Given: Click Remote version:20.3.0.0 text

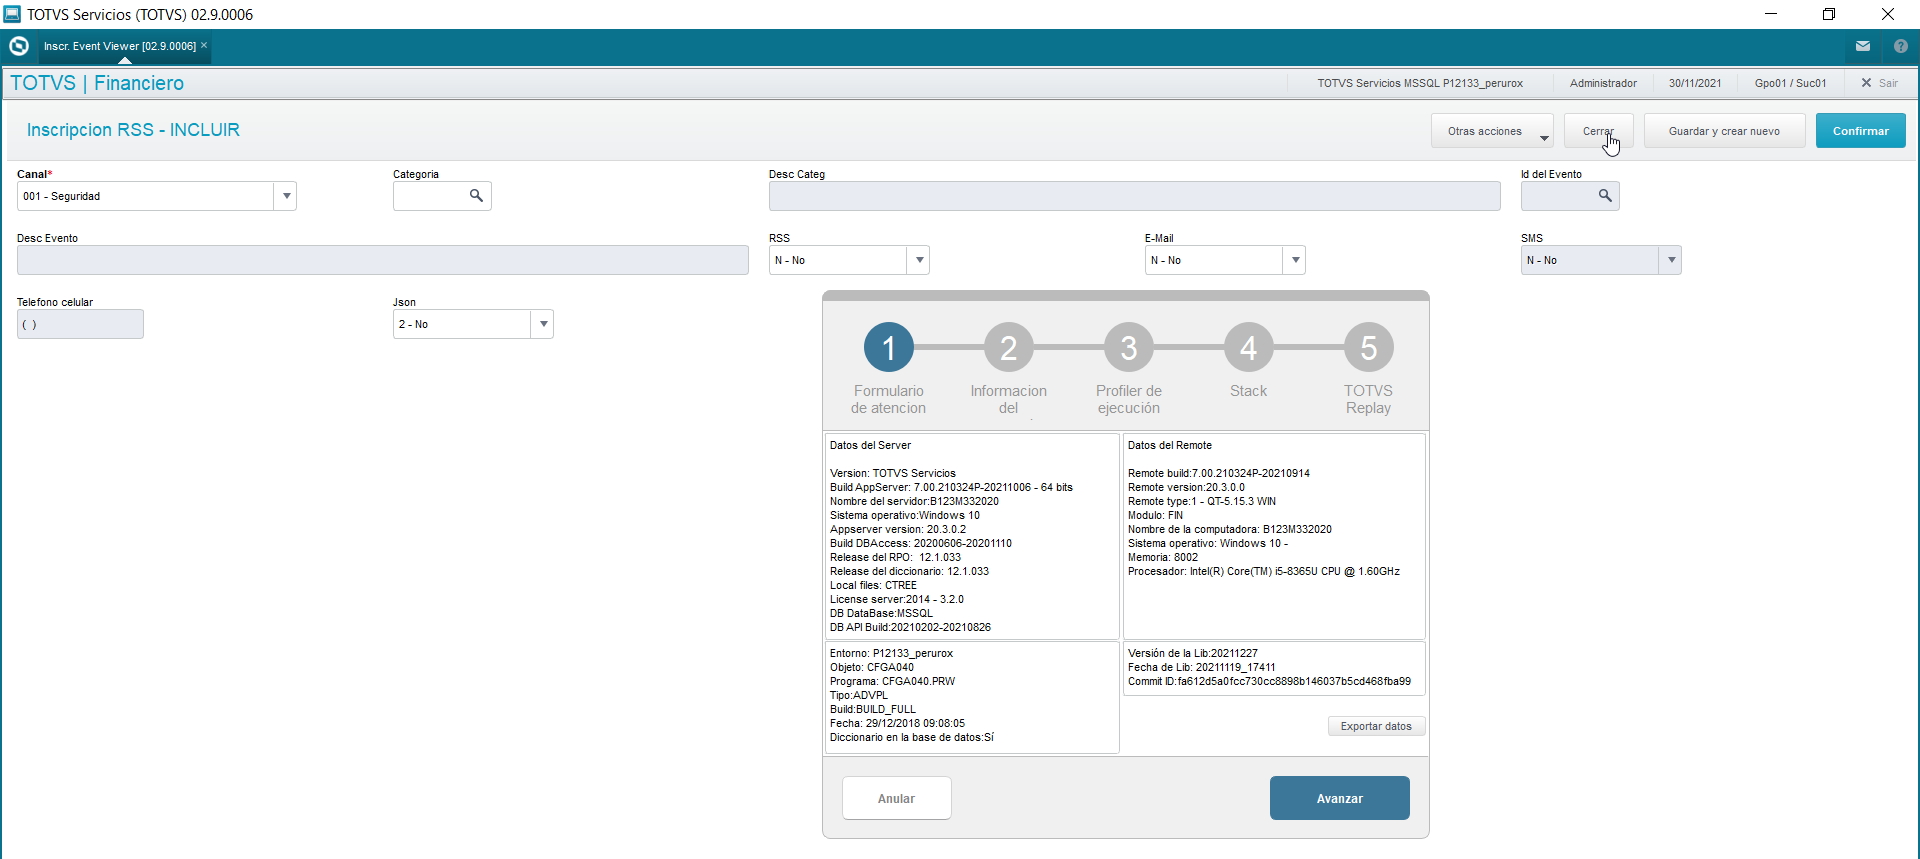Looking at the screenshot, I should tap(1186, 487).
